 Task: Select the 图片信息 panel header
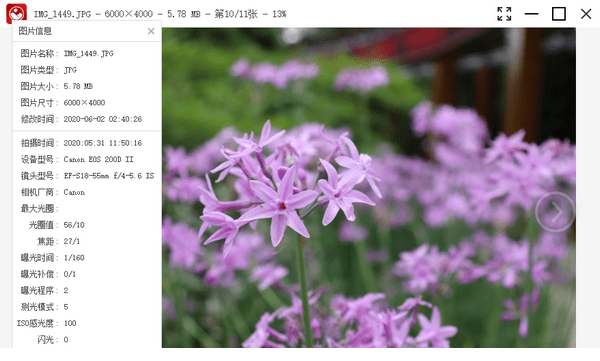[35, 31]
